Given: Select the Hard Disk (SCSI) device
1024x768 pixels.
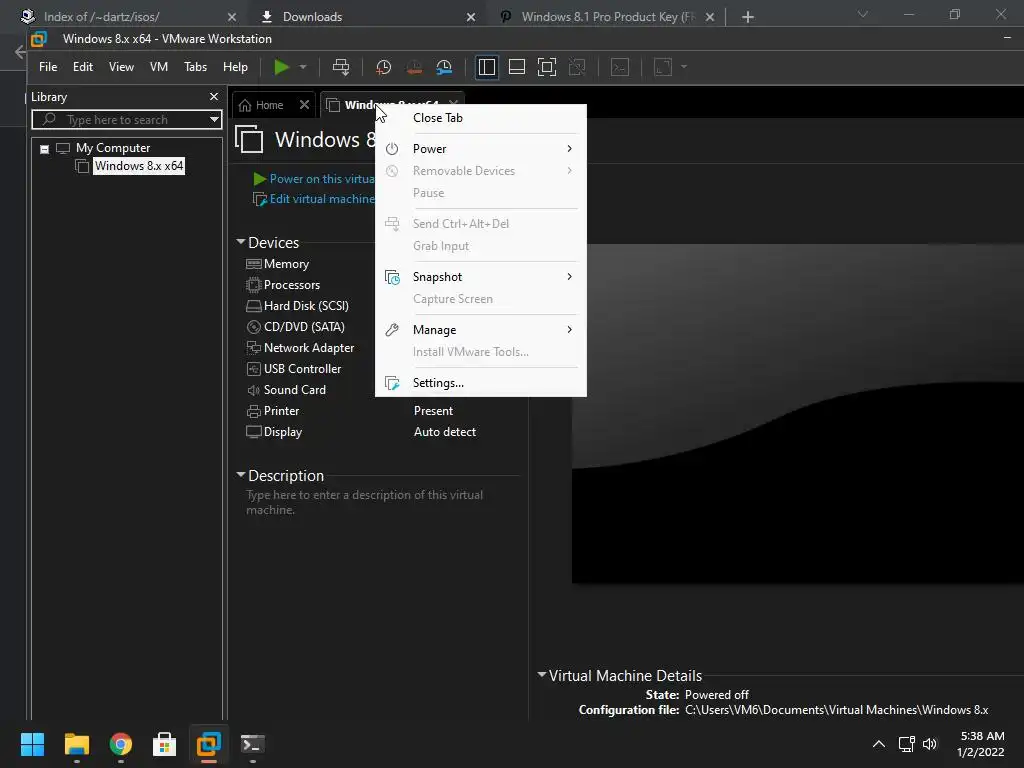Looking at the screenshot, I should (x=297, y=306).
